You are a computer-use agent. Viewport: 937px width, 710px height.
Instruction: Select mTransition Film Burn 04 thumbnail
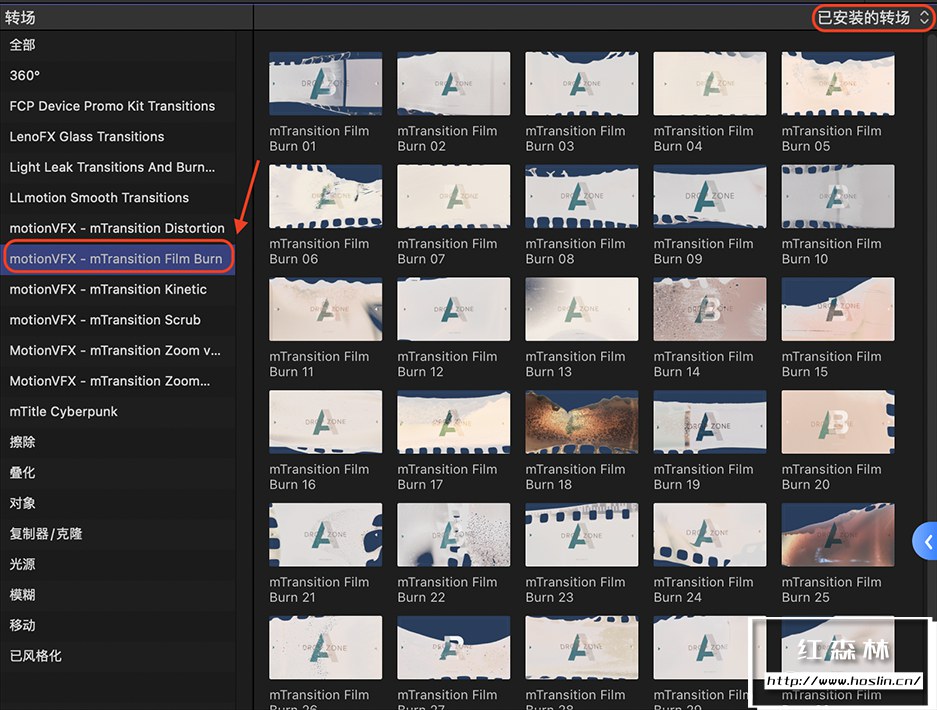pos(710,83)
